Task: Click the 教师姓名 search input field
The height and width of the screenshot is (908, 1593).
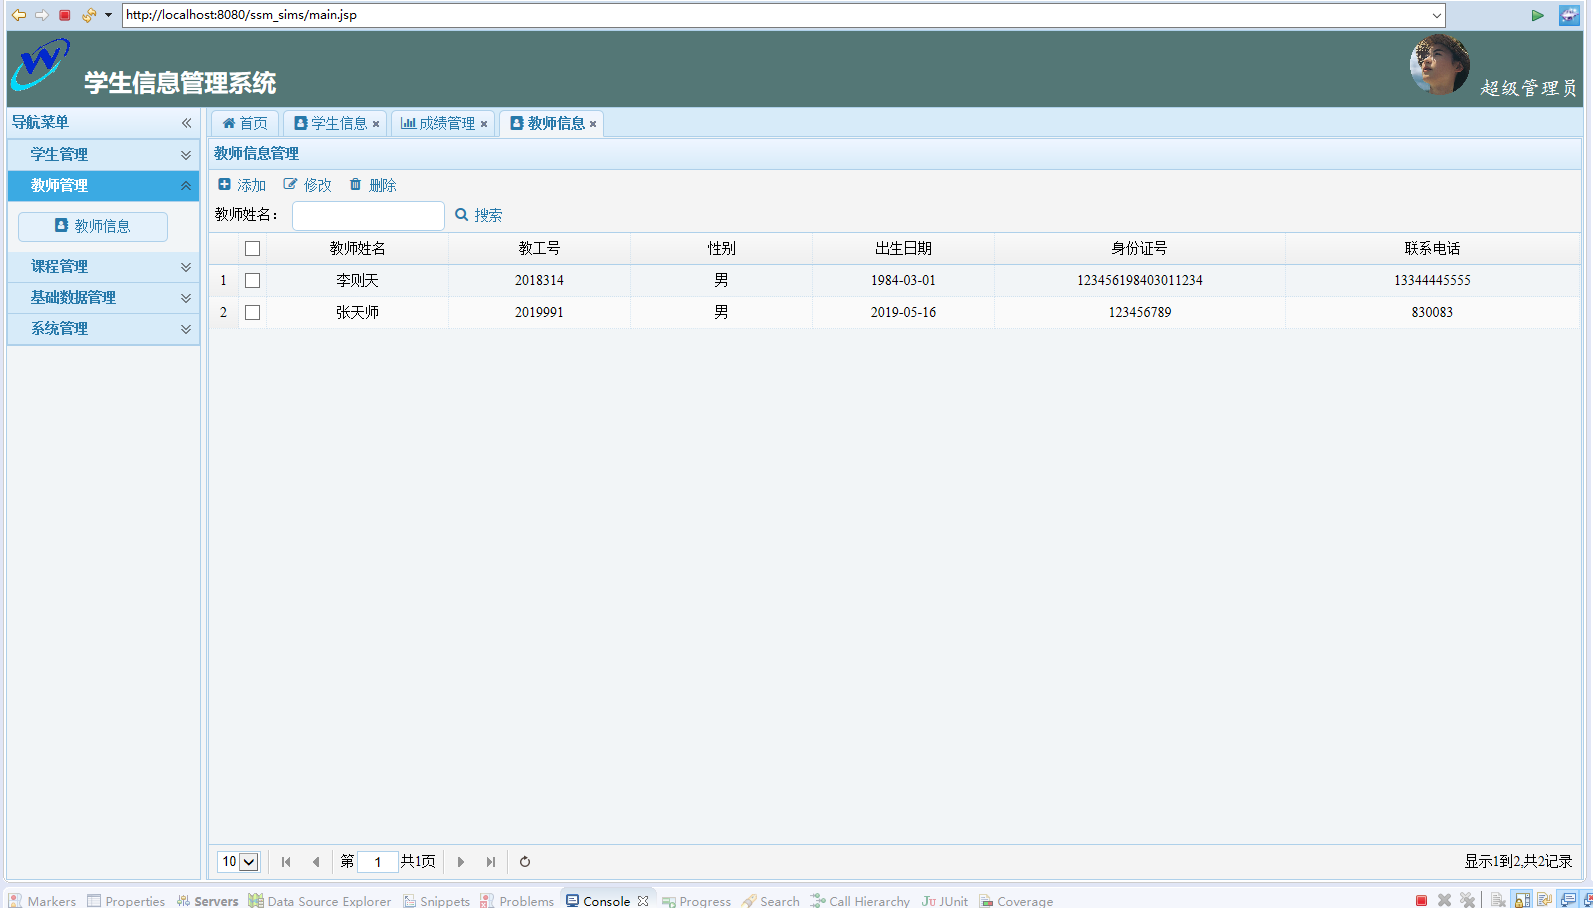Action: click(368, 216)
